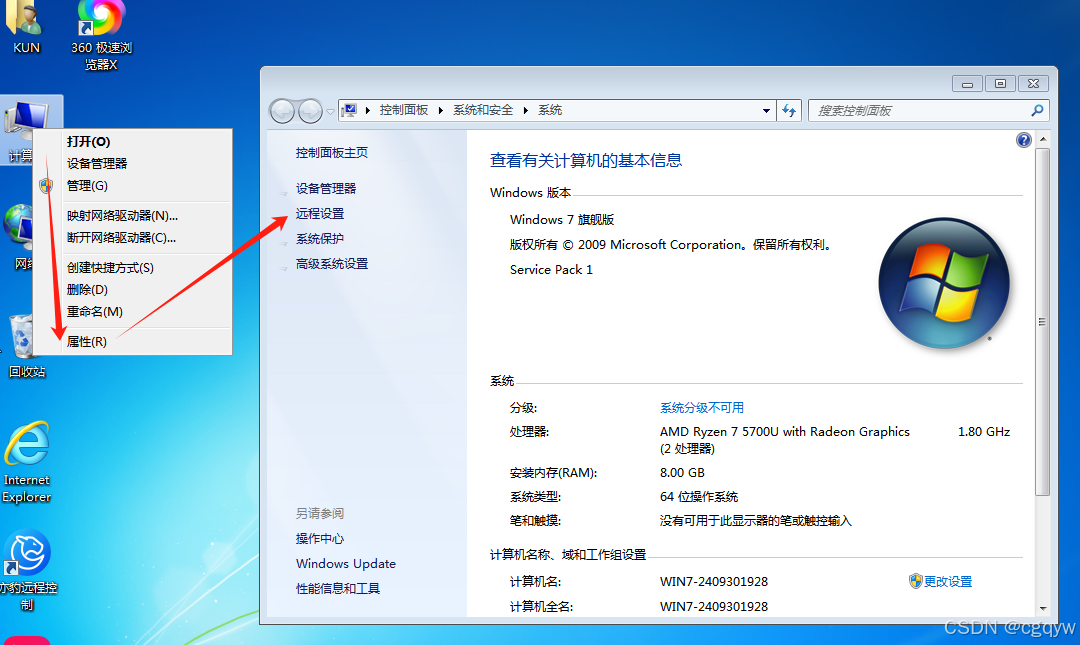Click the shield icon beside 更改设置
This screenshot has height=645, width=1080.
tap(915, 581)
